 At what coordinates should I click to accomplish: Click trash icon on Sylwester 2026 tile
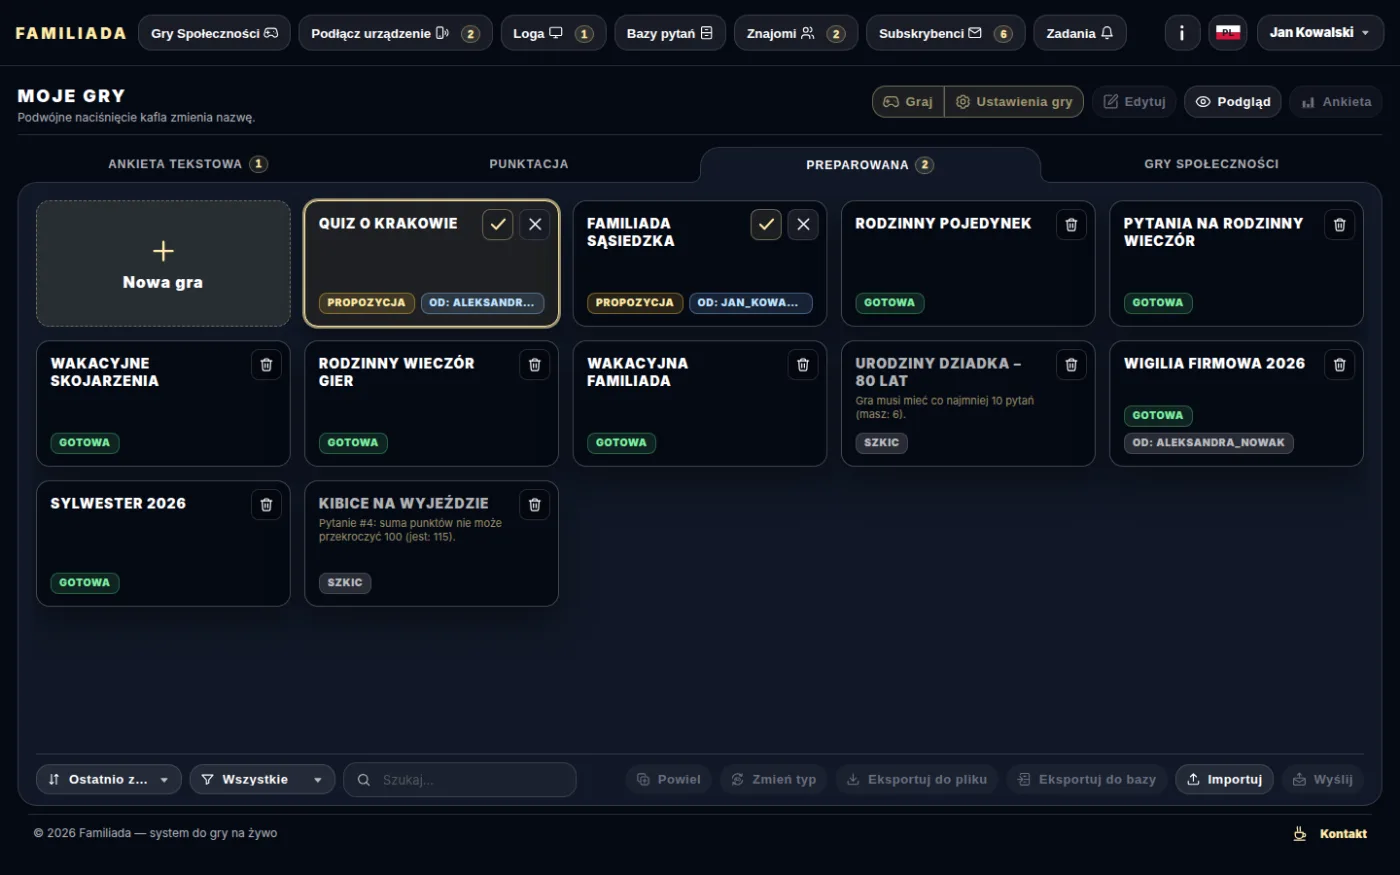(x=266, y=504)
